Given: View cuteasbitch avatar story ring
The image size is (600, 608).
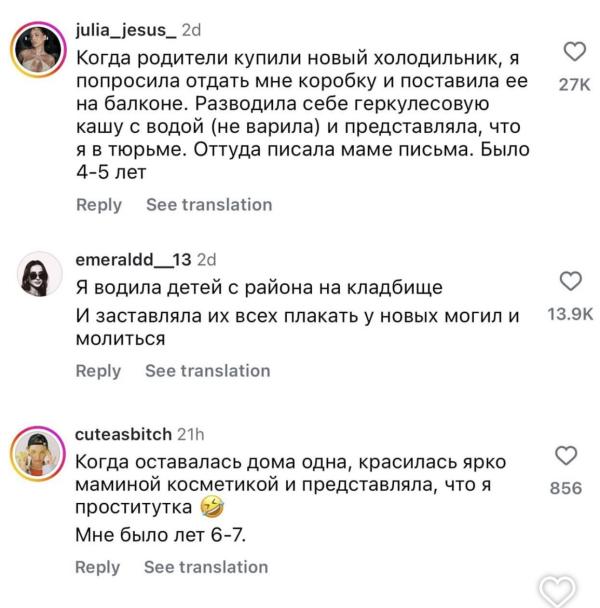Looking at the screenshot, I should (x=38, y=454).
